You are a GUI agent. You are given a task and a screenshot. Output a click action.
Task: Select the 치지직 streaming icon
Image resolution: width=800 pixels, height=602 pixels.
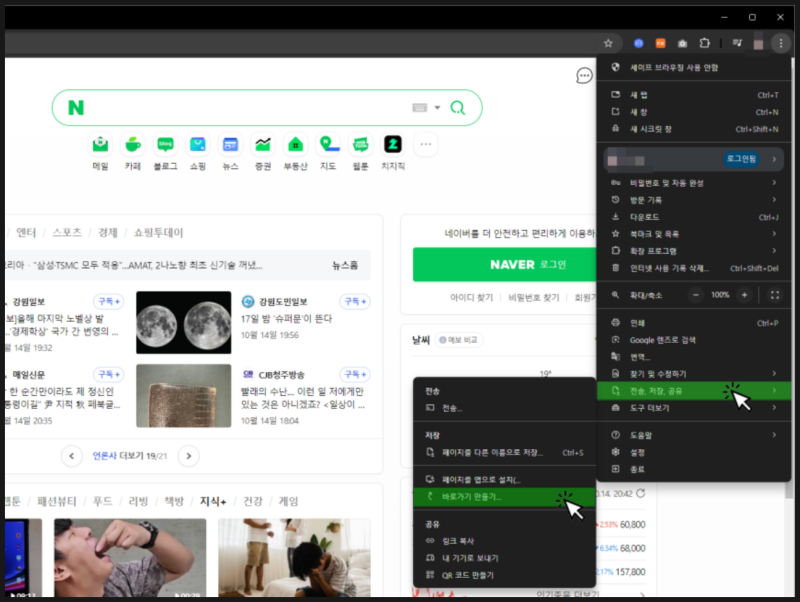(x=392, y=146)
